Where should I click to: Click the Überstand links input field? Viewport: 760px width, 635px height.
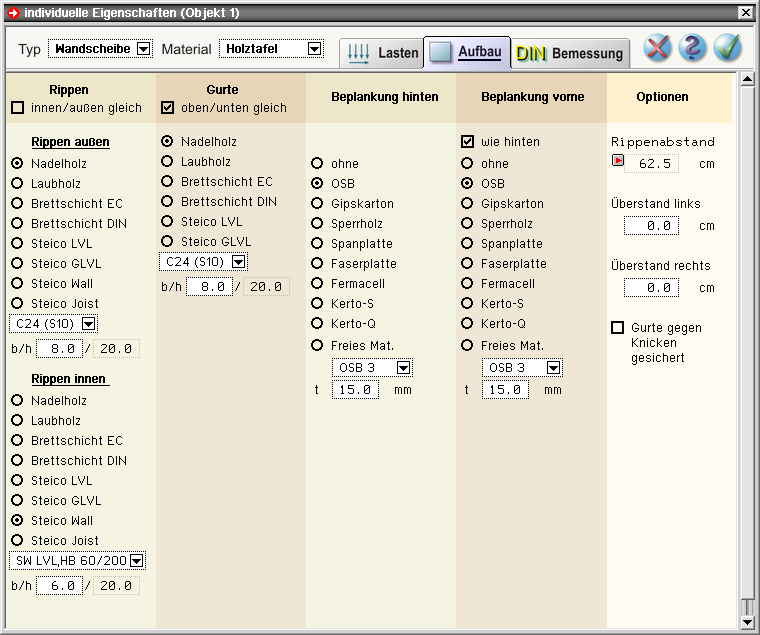(651, 226)
